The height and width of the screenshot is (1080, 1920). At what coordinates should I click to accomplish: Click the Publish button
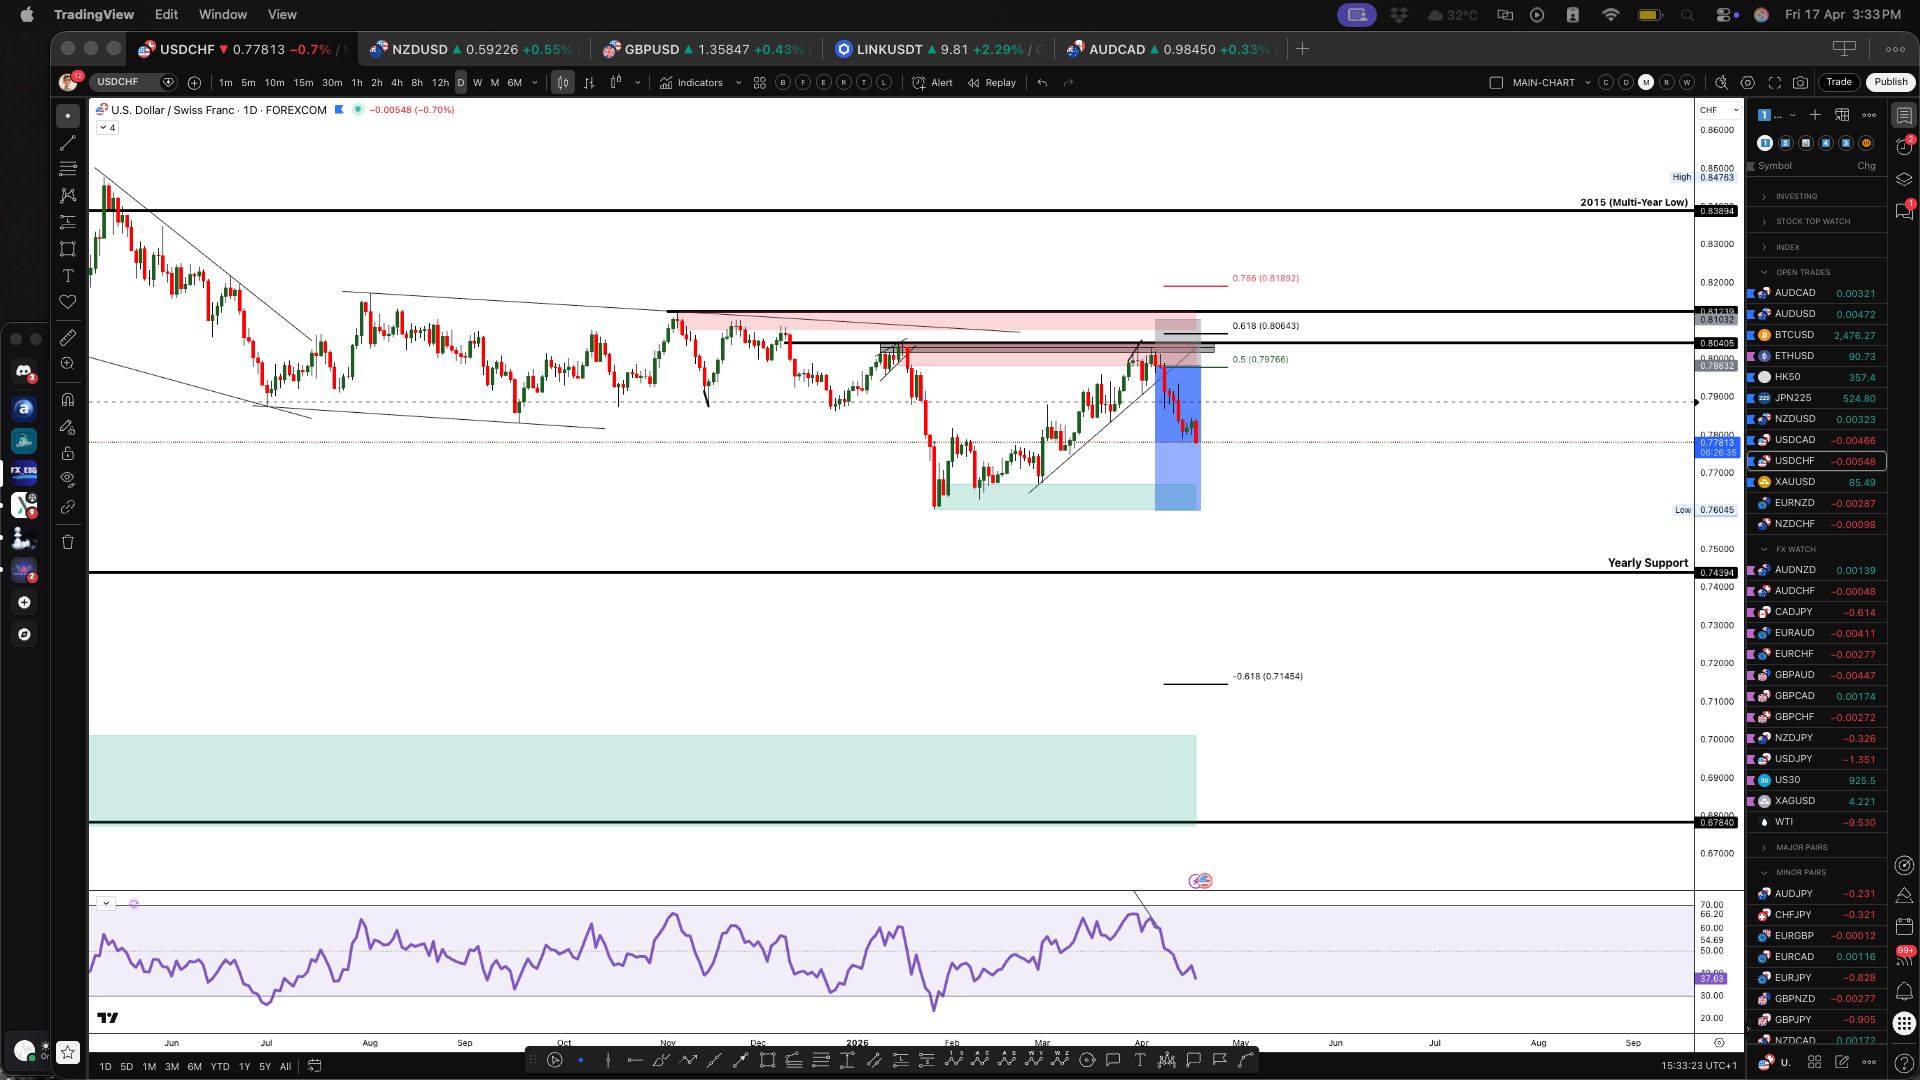click(x=1890, y=82)
